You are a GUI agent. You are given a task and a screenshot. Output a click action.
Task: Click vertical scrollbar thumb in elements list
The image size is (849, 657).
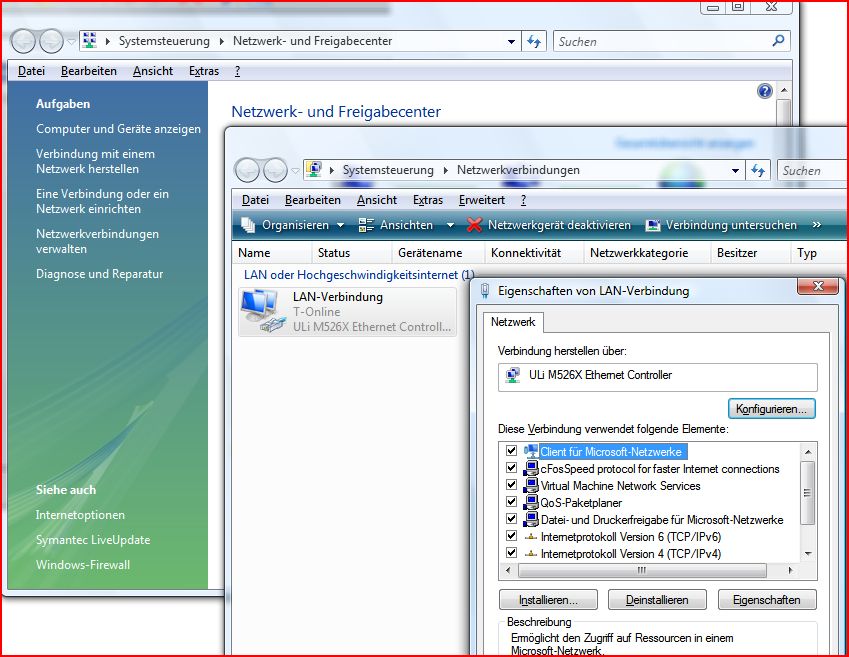click(x=807, y=493)
